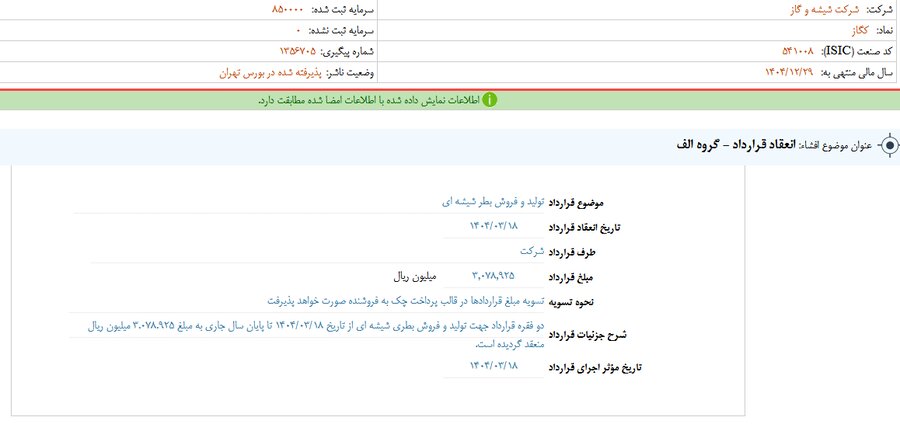Click the ticker symbol کگاز
Screen dimensions: 900x438
coord(860,31)
